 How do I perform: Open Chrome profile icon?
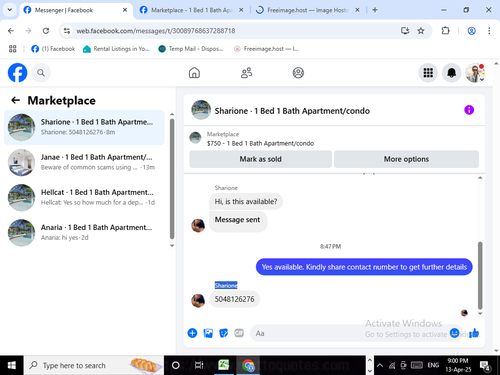(x=471, y=31)
